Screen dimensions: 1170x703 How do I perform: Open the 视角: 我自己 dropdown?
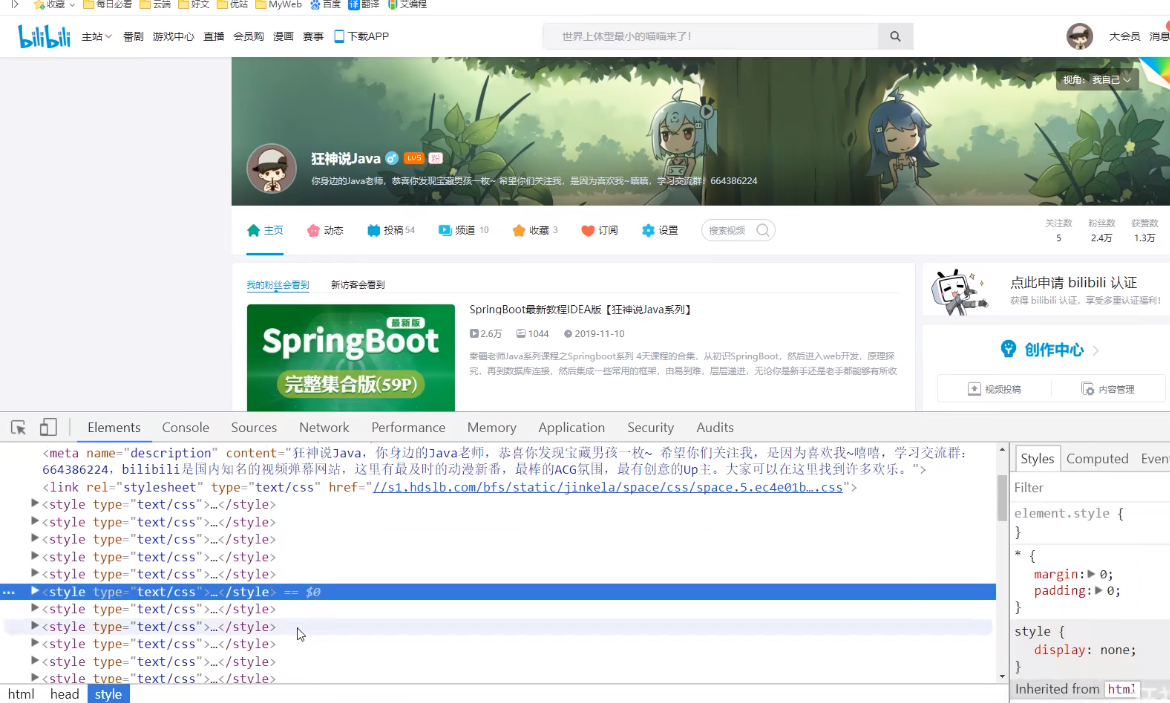click(x=1097, y=80)
